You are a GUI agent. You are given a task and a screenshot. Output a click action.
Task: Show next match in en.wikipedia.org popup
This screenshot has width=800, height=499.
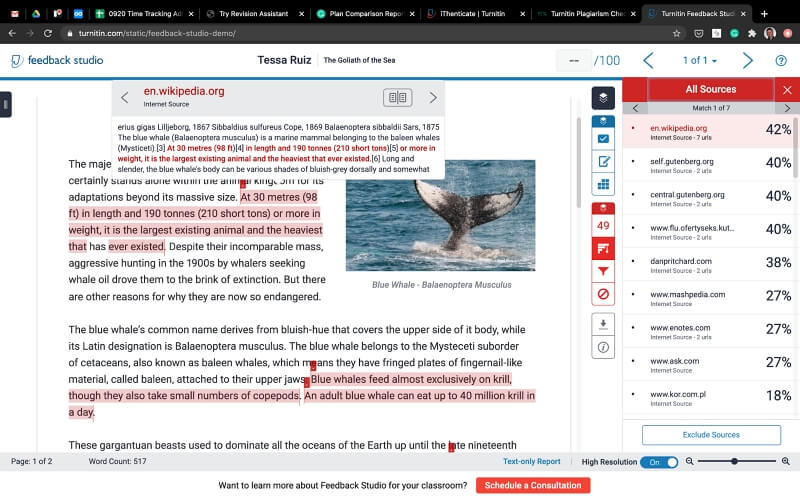433,97
